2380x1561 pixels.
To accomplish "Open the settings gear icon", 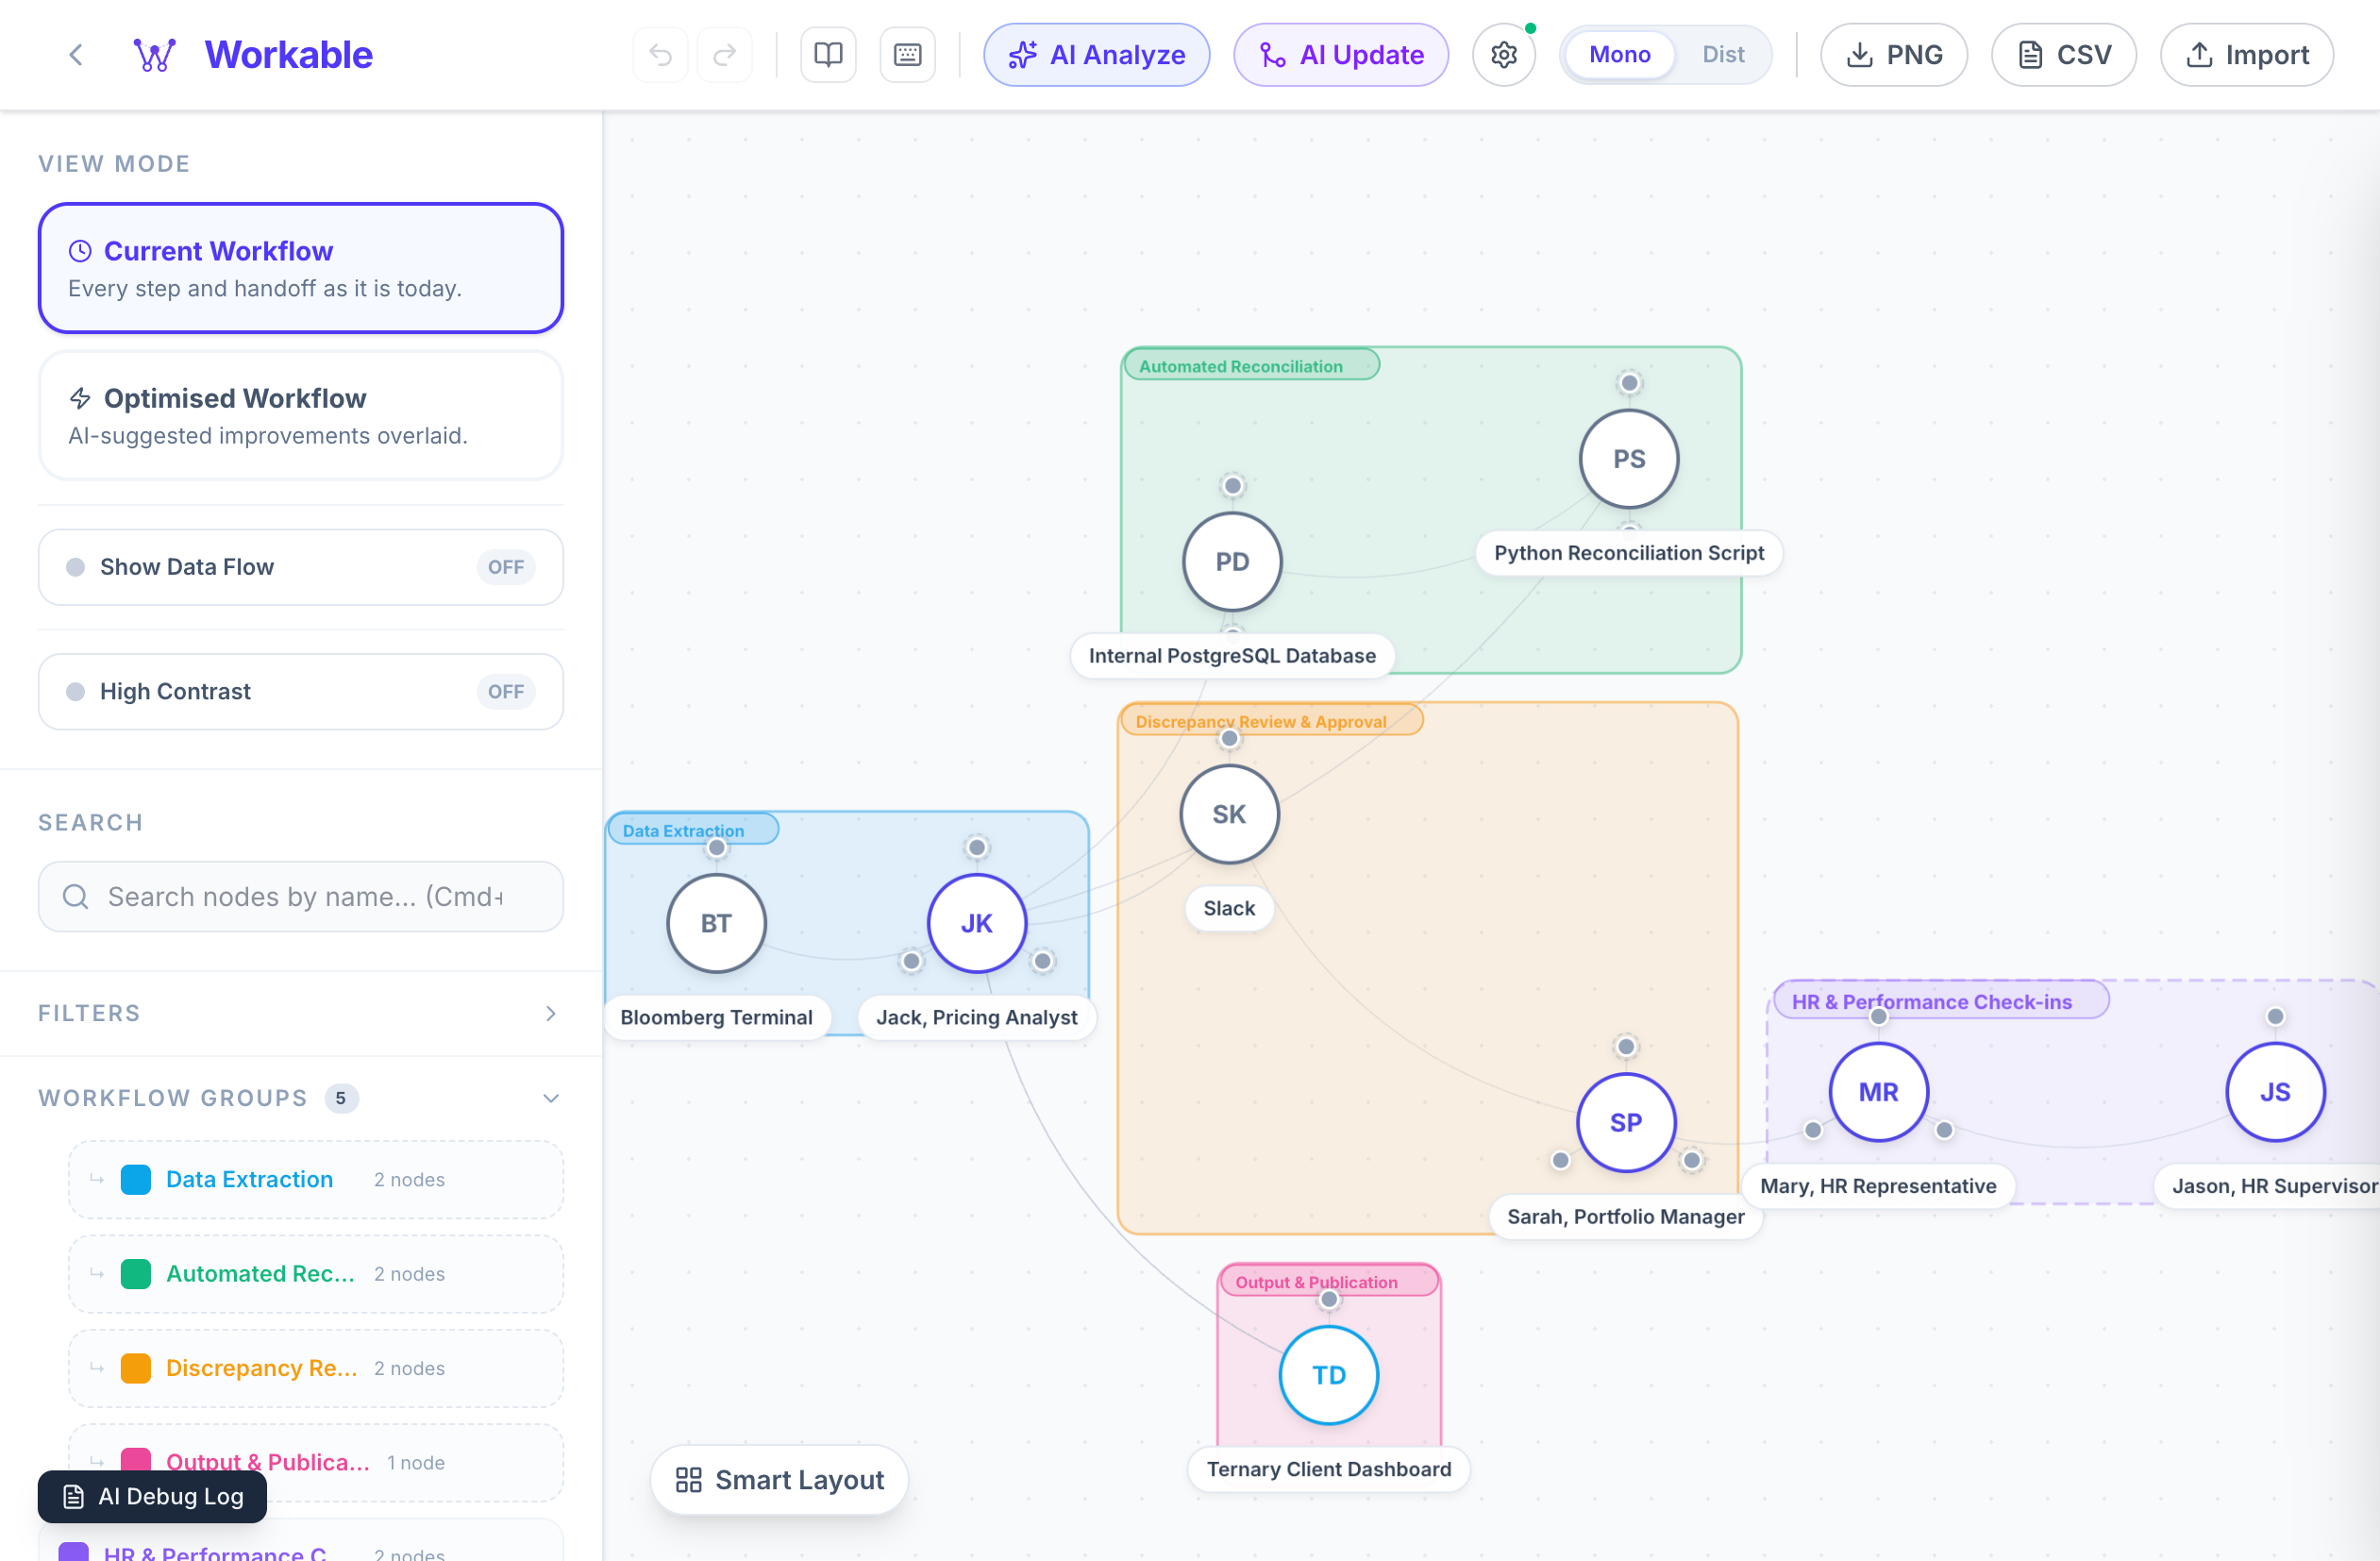I will click(1503, 55).
